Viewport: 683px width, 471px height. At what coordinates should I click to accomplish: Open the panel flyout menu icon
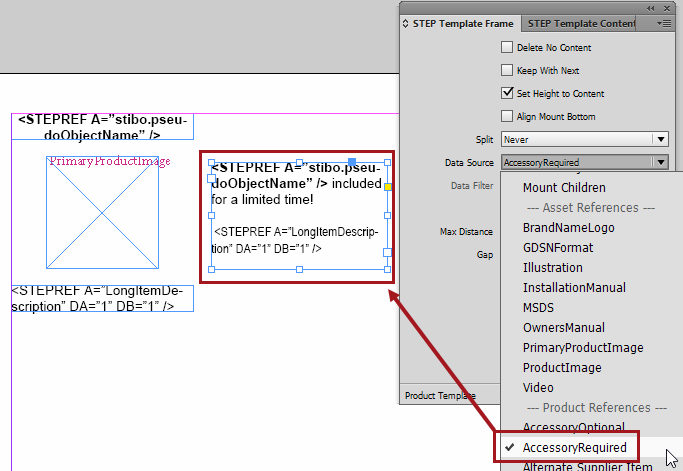(664, 23)
